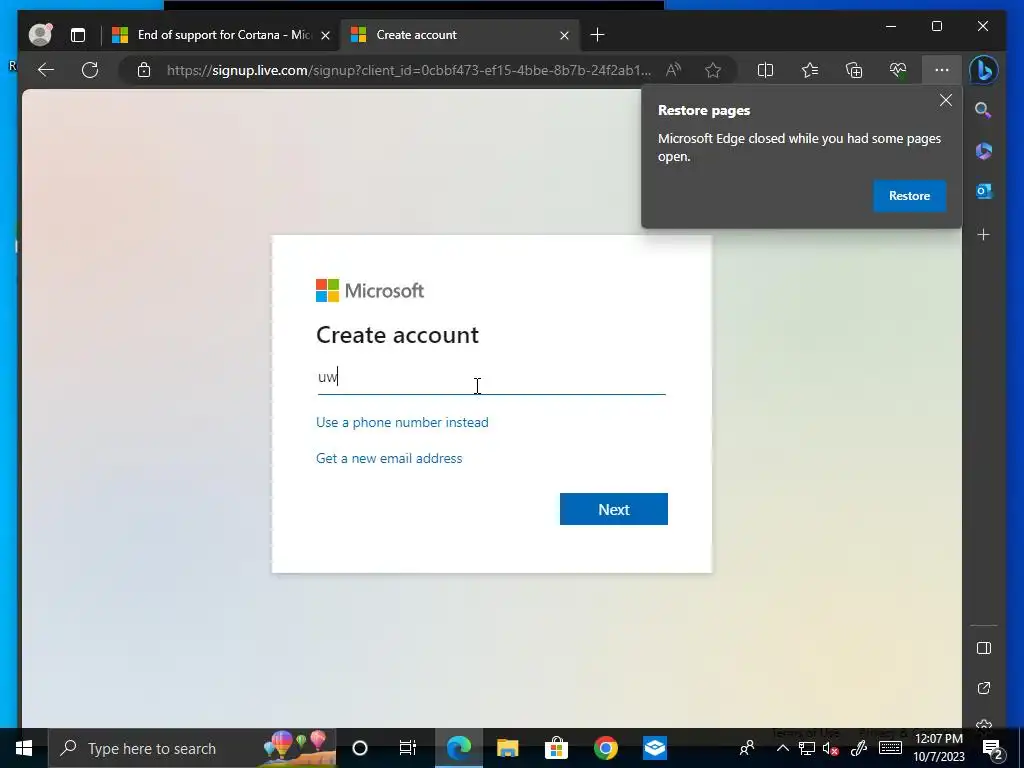
Task: Open Read aloud icon in address bar
Action: 673,70
